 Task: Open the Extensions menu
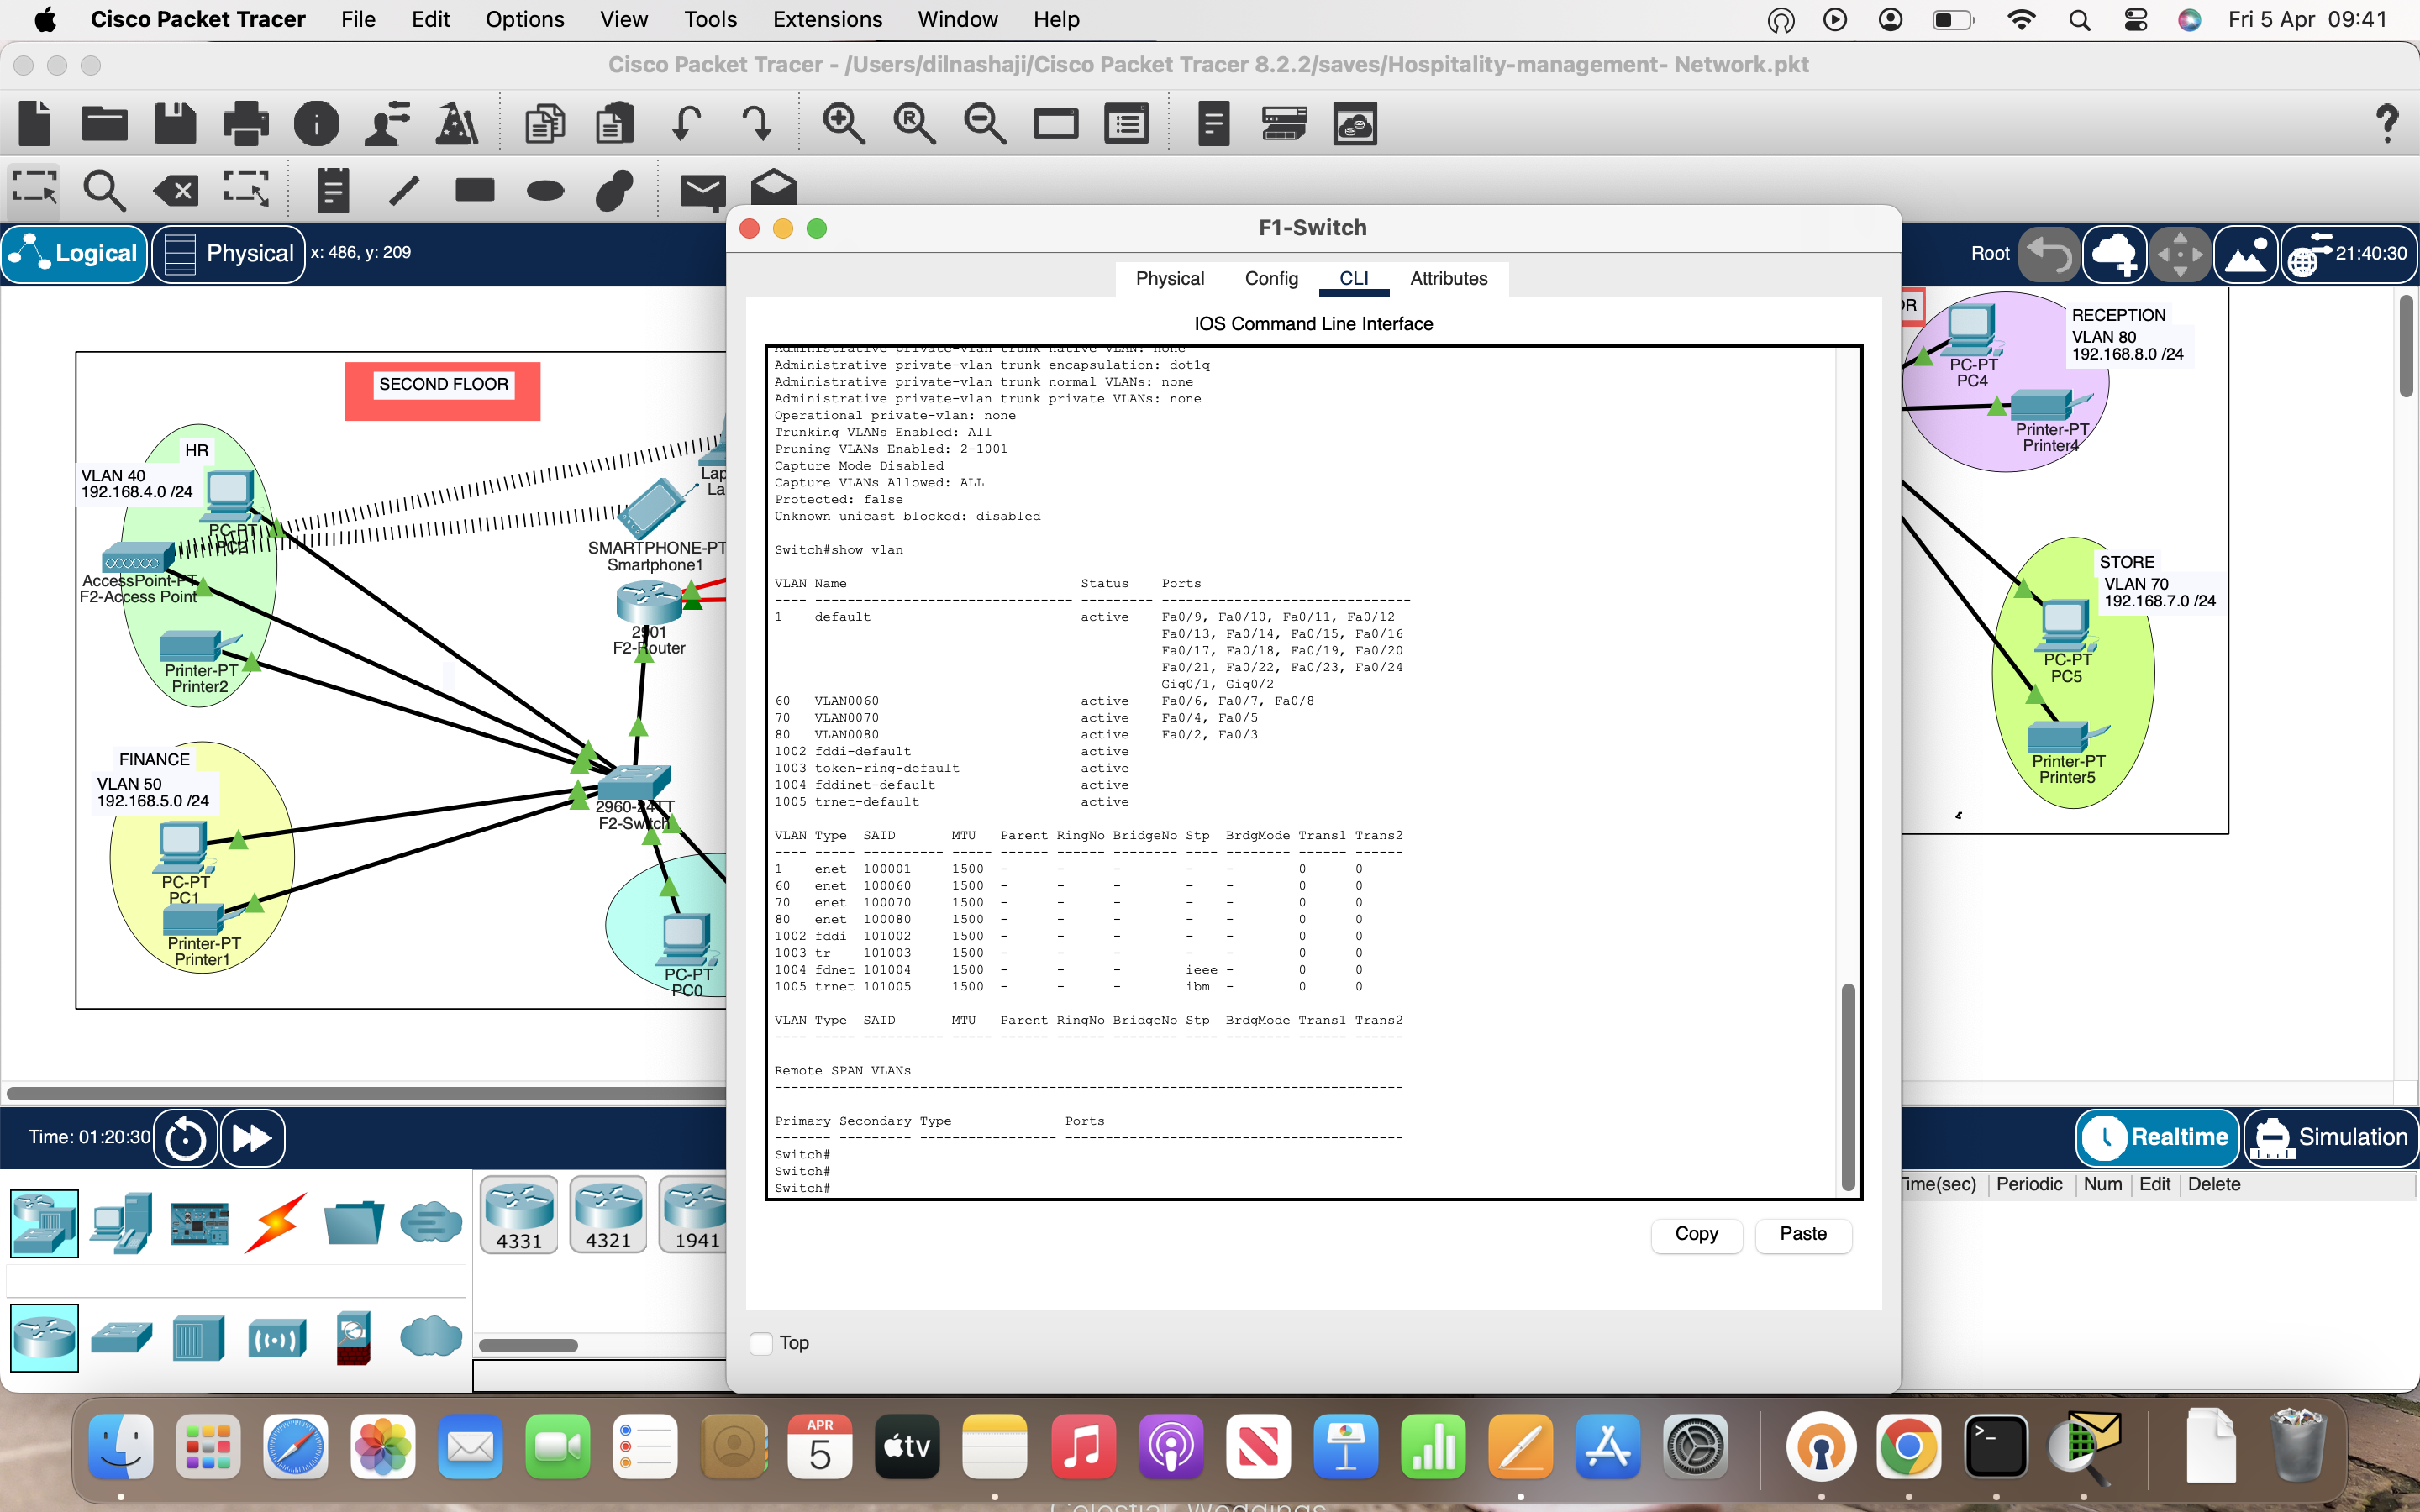826,19
